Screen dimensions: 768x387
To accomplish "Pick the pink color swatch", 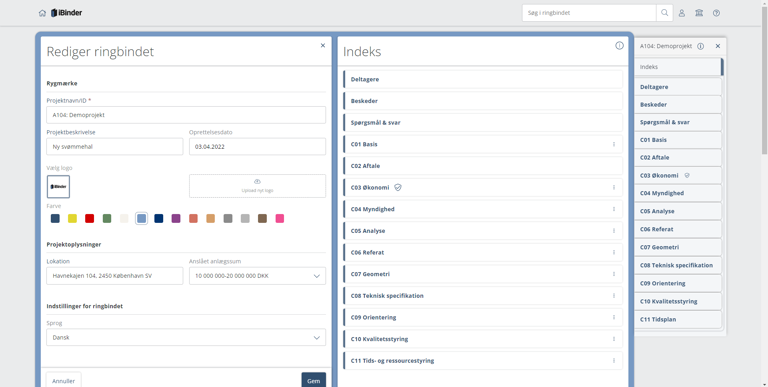I will pos(280,218).
